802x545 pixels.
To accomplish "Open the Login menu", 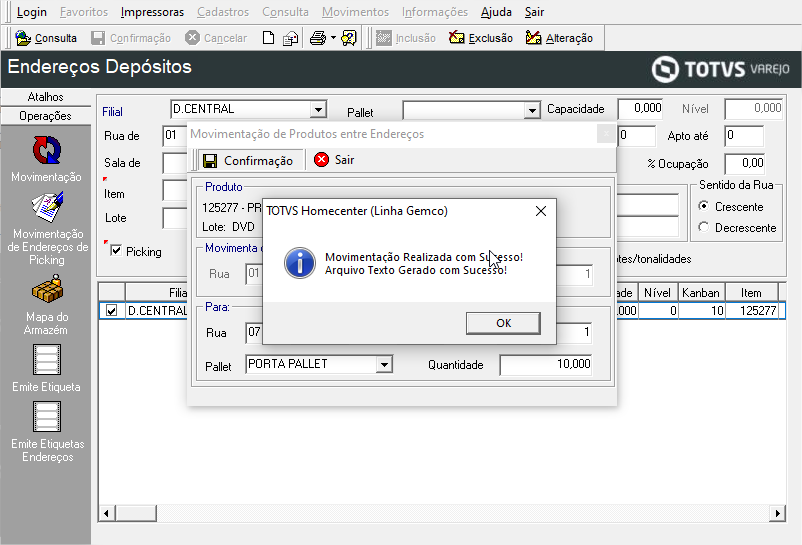I will 32,12.
